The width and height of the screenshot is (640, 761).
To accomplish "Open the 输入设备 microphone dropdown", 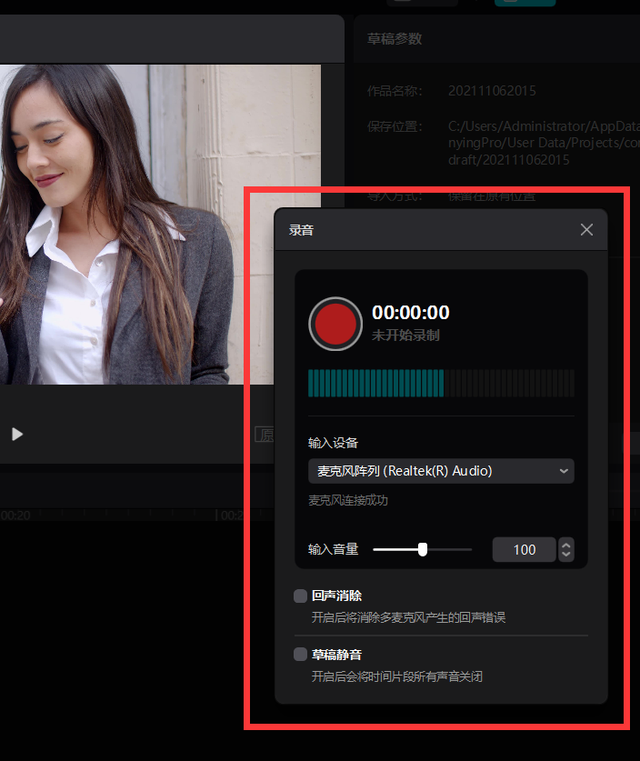I will pos(440,471).
